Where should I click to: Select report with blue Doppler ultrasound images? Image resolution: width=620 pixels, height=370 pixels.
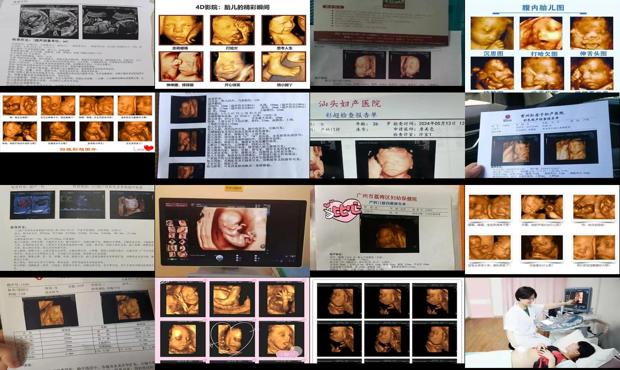tap(77, 228)
